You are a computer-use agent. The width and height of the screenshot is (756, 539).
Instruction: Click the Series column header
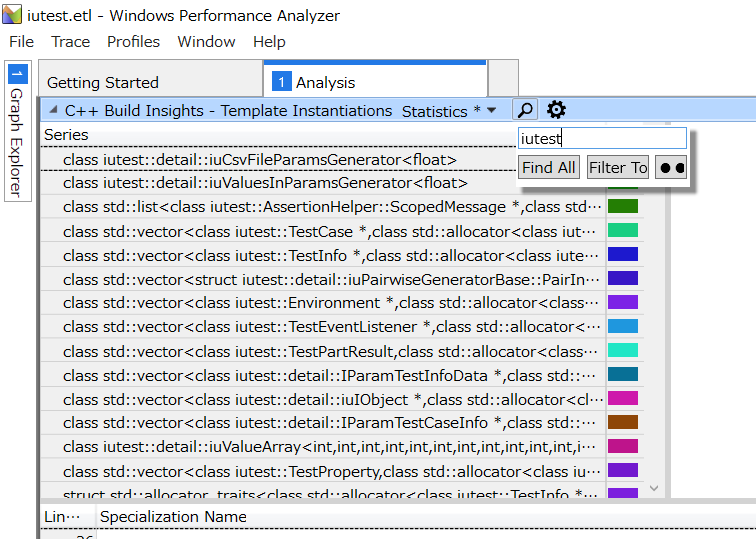coord(66,135)
